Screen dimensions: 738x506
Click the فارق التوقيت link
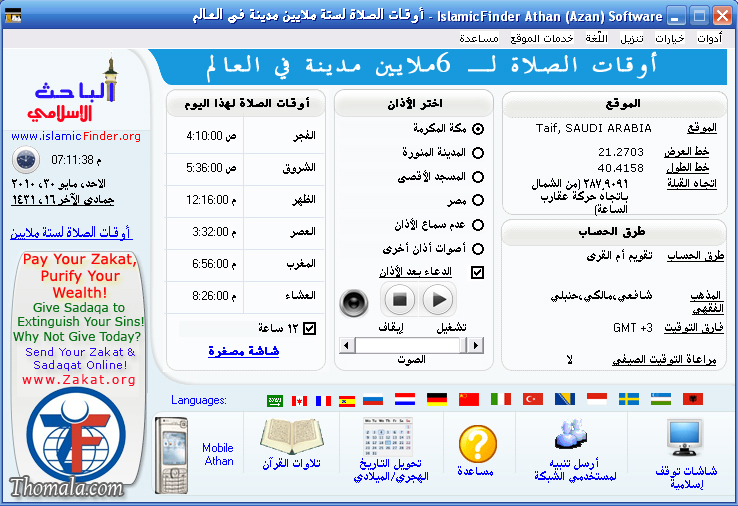click(694, 327)
